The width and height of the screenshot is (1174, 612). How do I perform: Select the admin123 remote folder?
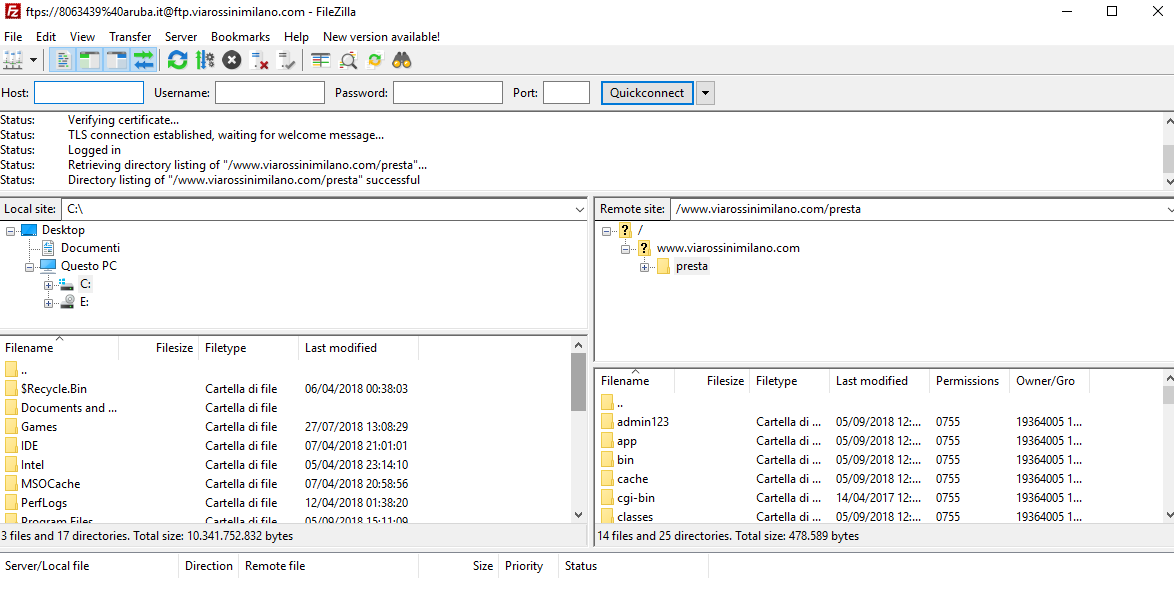(x=642, y=422)
